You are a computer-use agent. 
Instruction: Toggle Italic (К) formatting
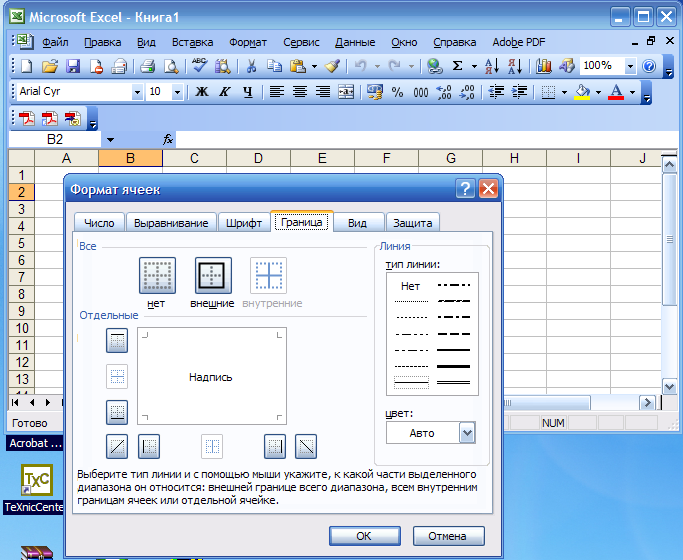225,92
